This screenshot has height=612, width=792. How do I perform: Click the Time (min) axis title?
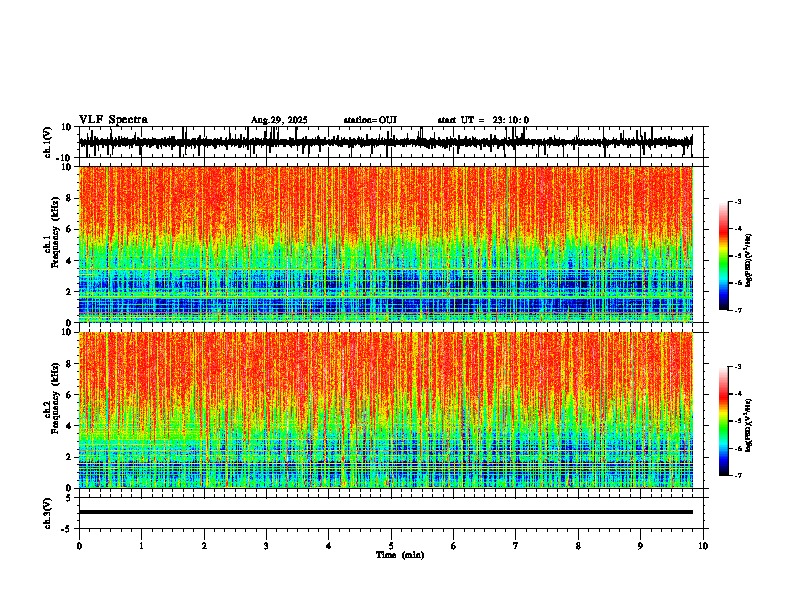400,555
